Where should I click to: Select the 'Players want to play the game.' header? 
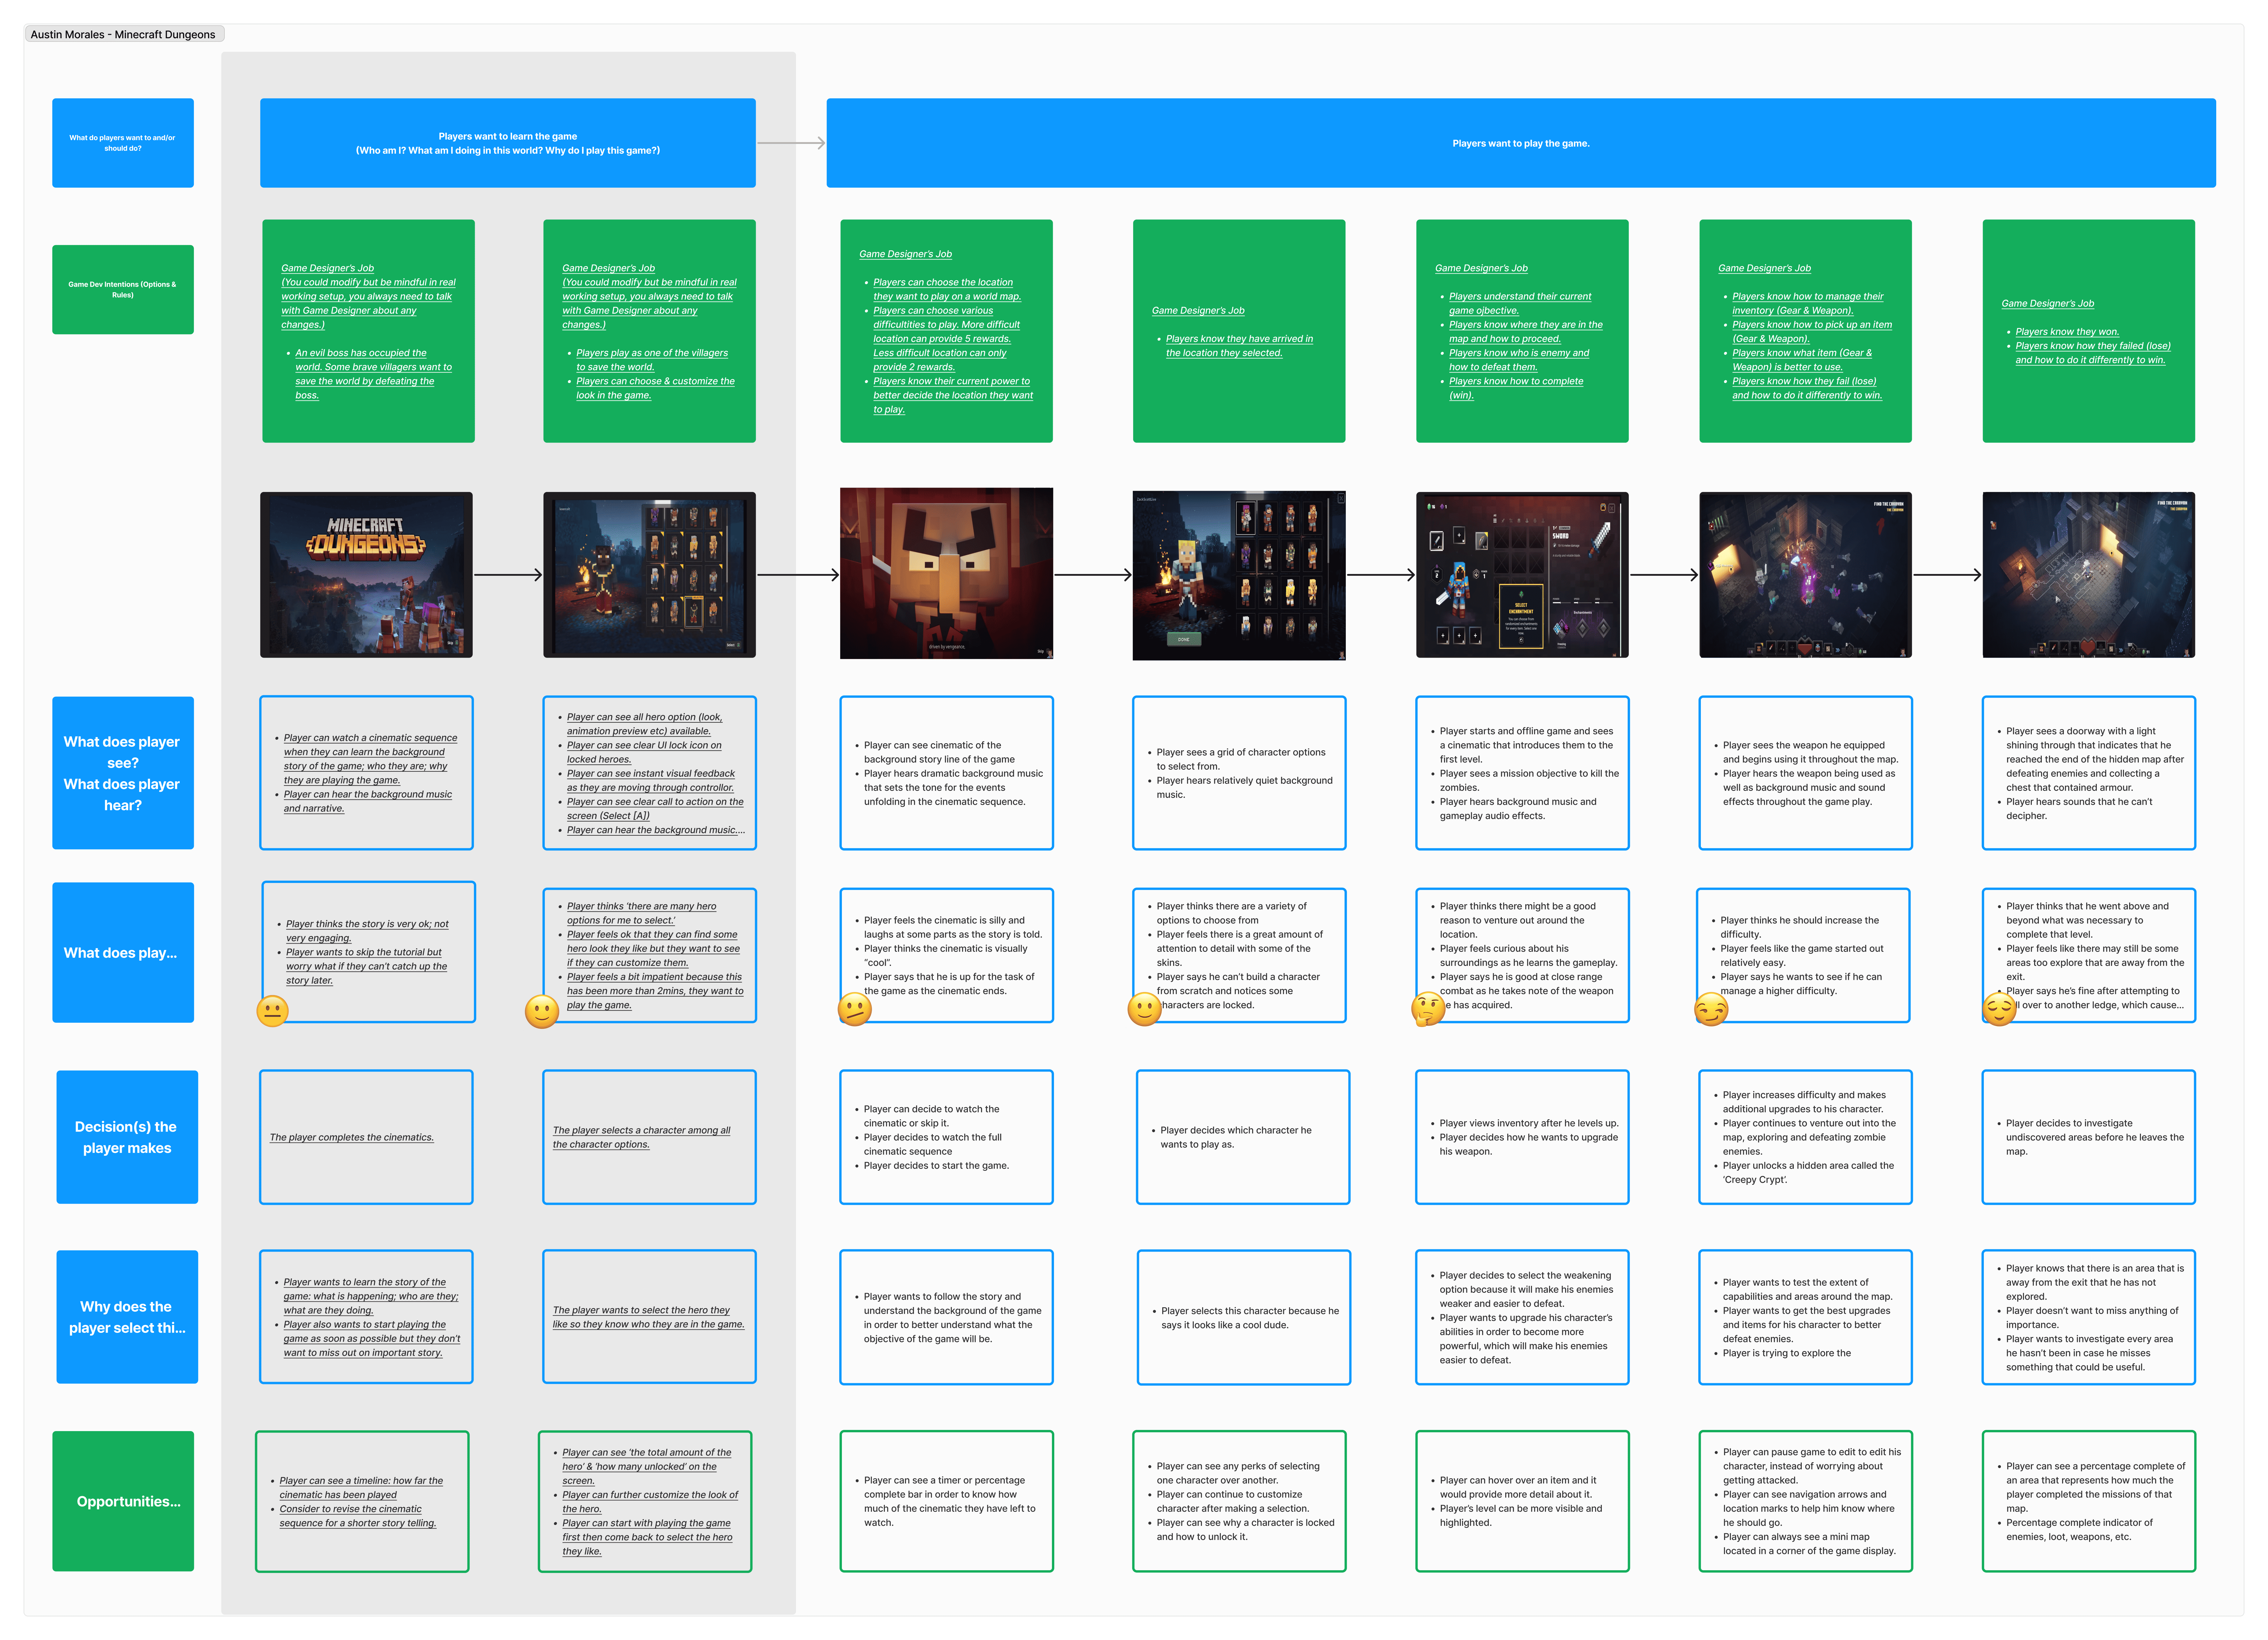tap(1521, 143)
